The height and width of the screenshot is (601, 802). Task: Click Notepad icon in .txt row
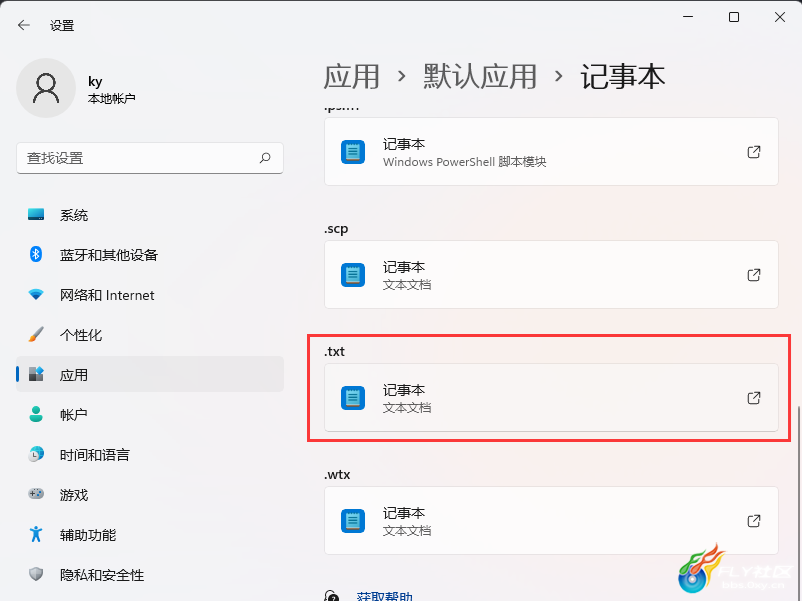coord(353,398)
